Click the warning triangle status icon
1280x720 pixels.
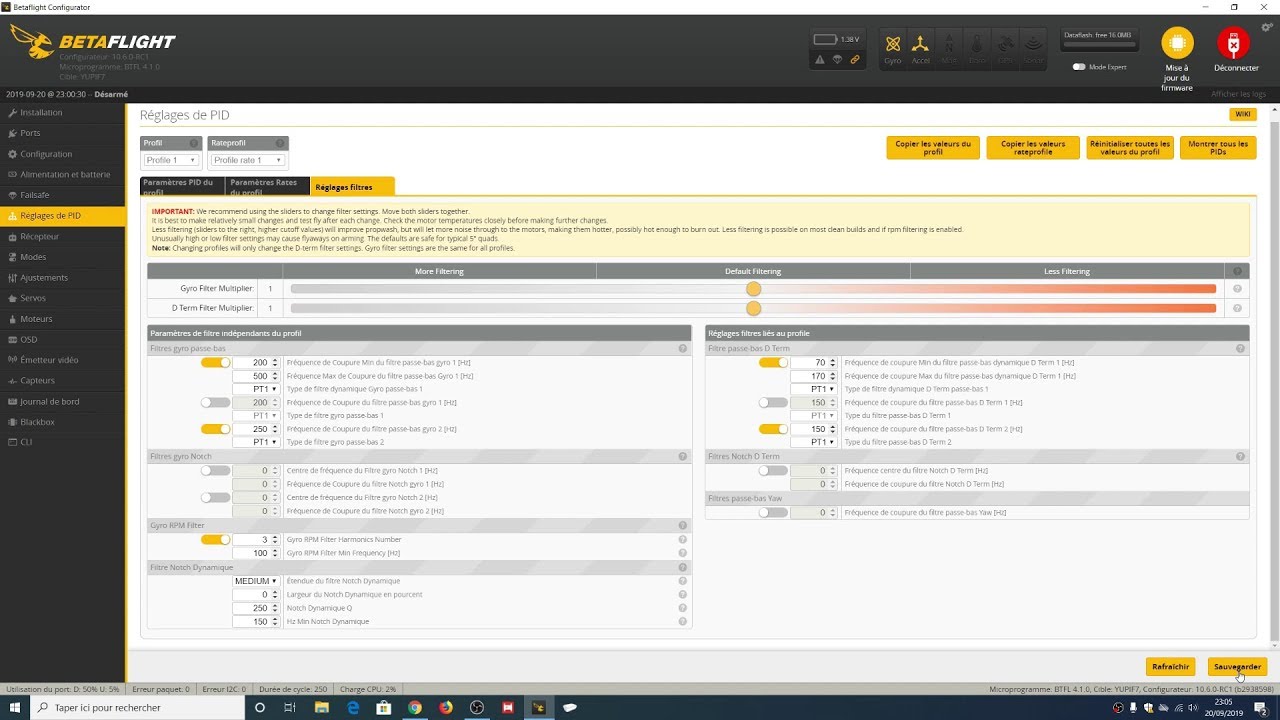tap(820, 60)
